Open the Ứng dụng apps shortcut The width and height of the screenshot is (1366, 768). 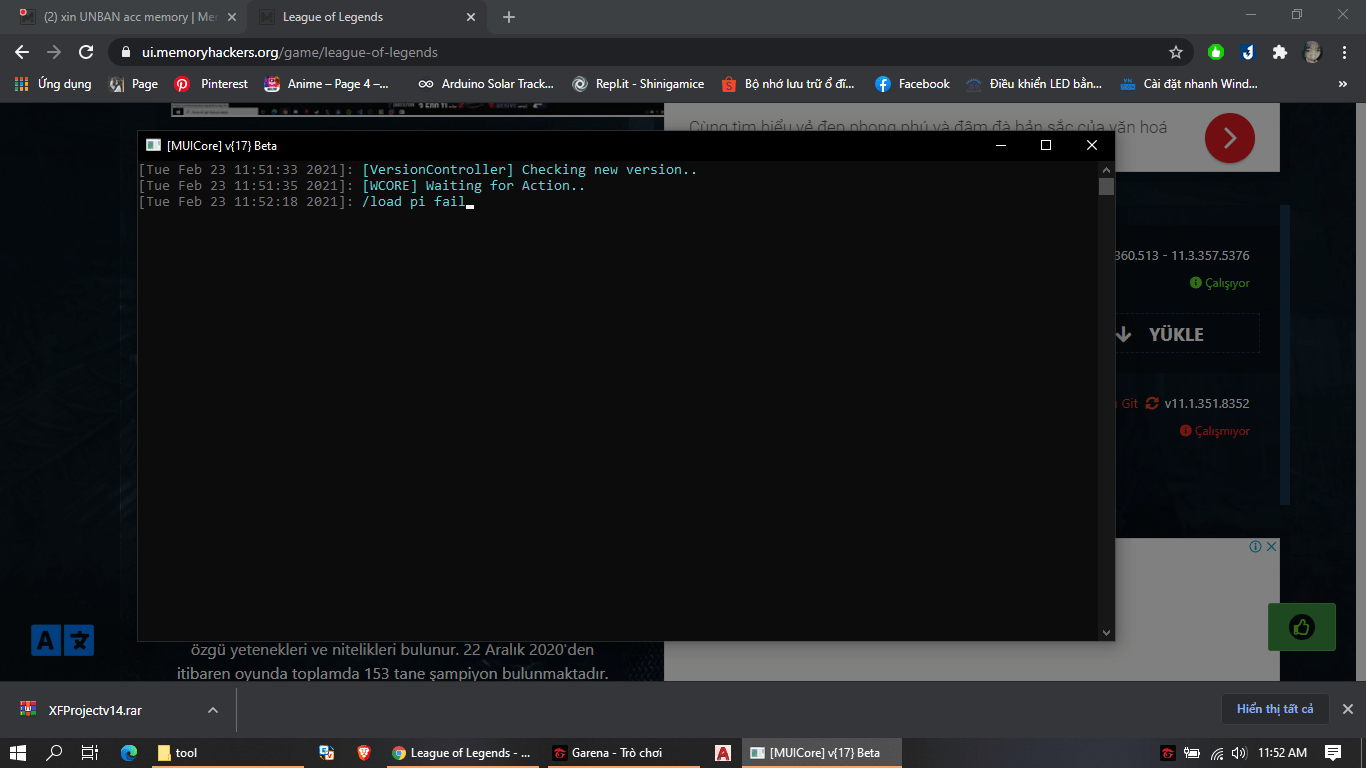(53, 84)
